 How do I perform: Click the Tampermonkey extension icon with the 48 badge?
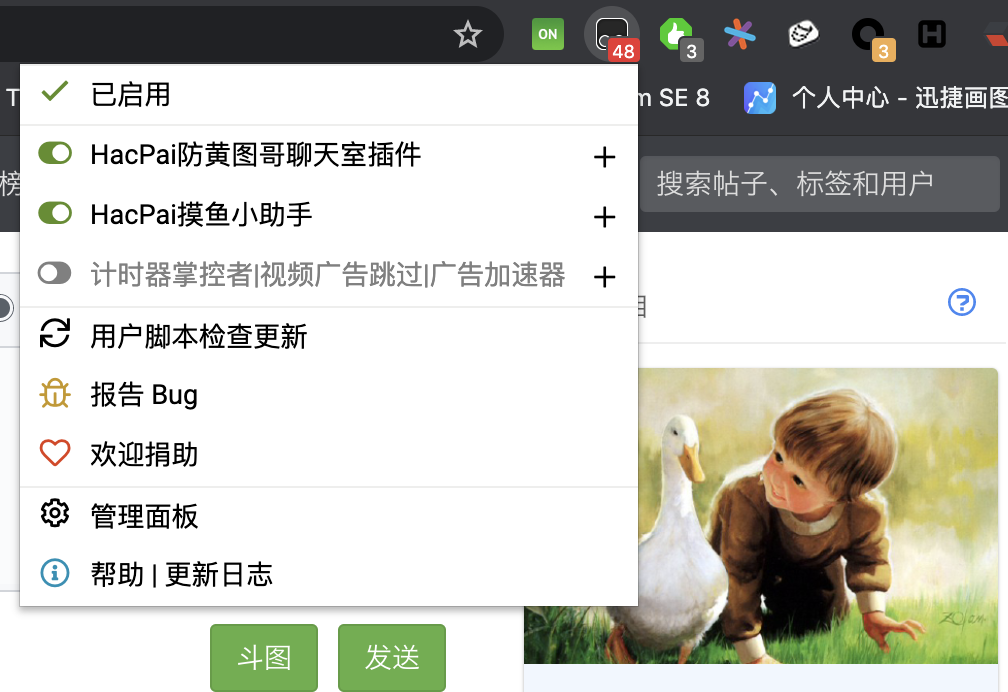612,35
